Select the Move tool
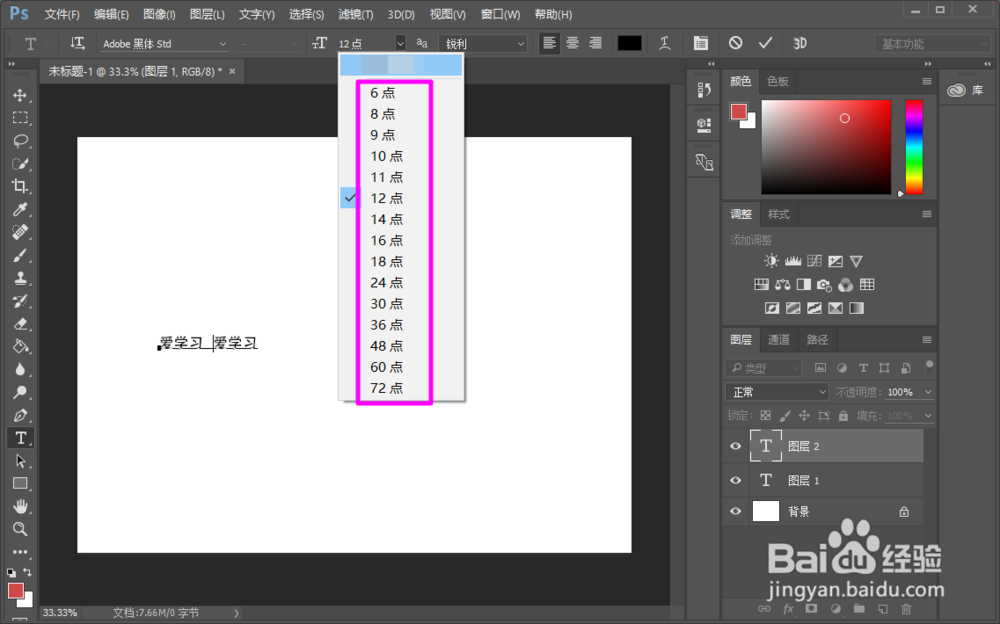 (x=21, y=93)
